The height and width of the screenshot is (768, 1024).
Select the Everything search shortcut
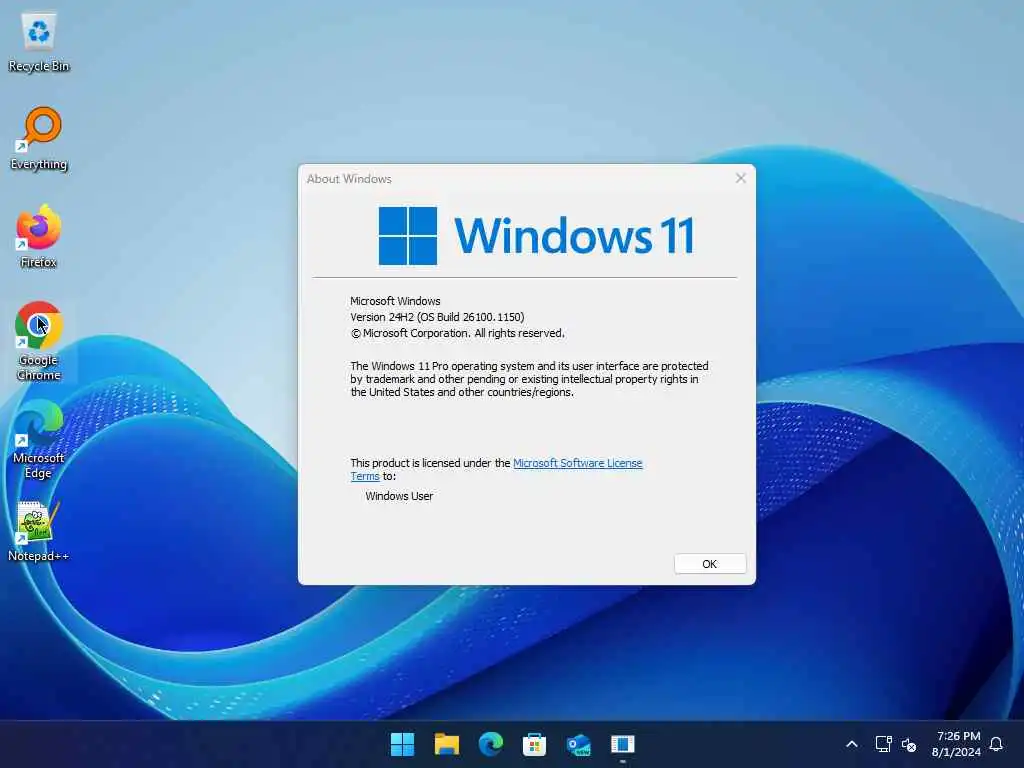(x=39, y=138)
